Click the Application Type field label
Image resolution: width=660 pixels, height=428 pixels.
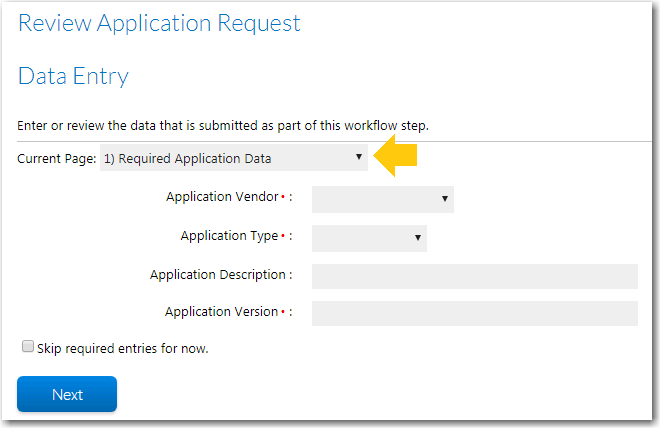(229, 236)
